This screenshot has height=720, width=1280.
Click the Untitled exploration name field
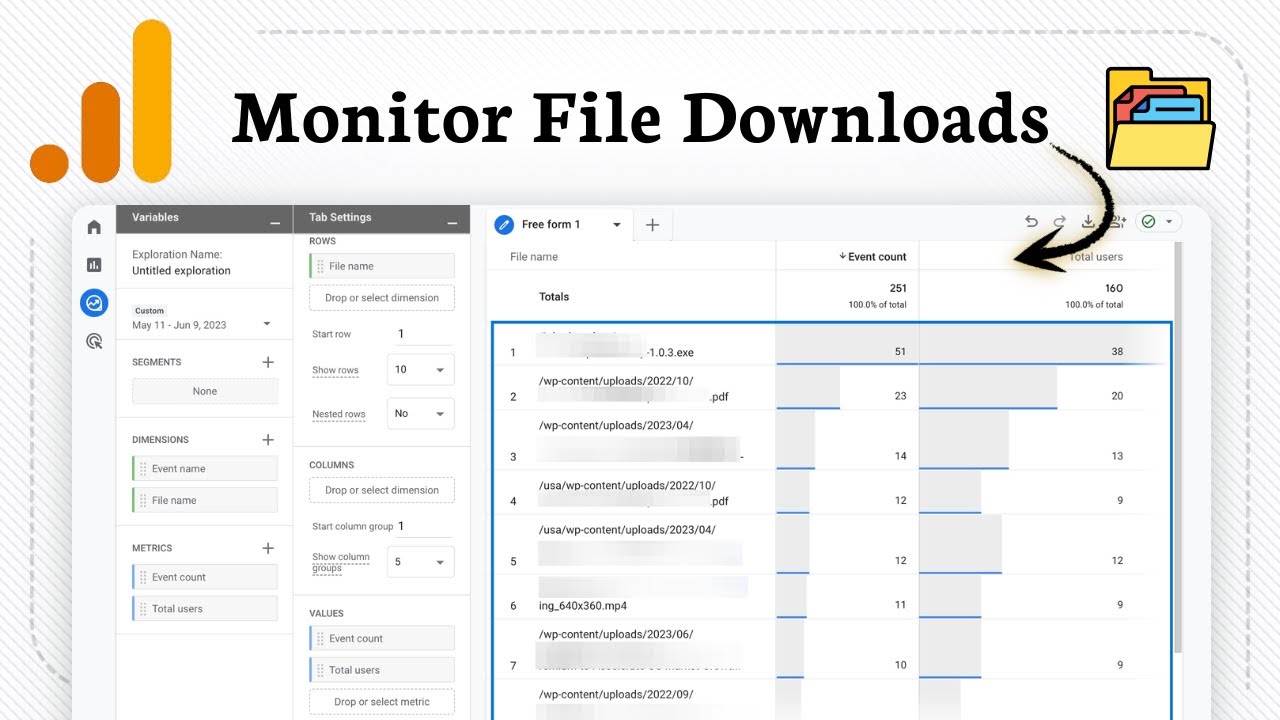pyautogui.click(x=181, y=271)
